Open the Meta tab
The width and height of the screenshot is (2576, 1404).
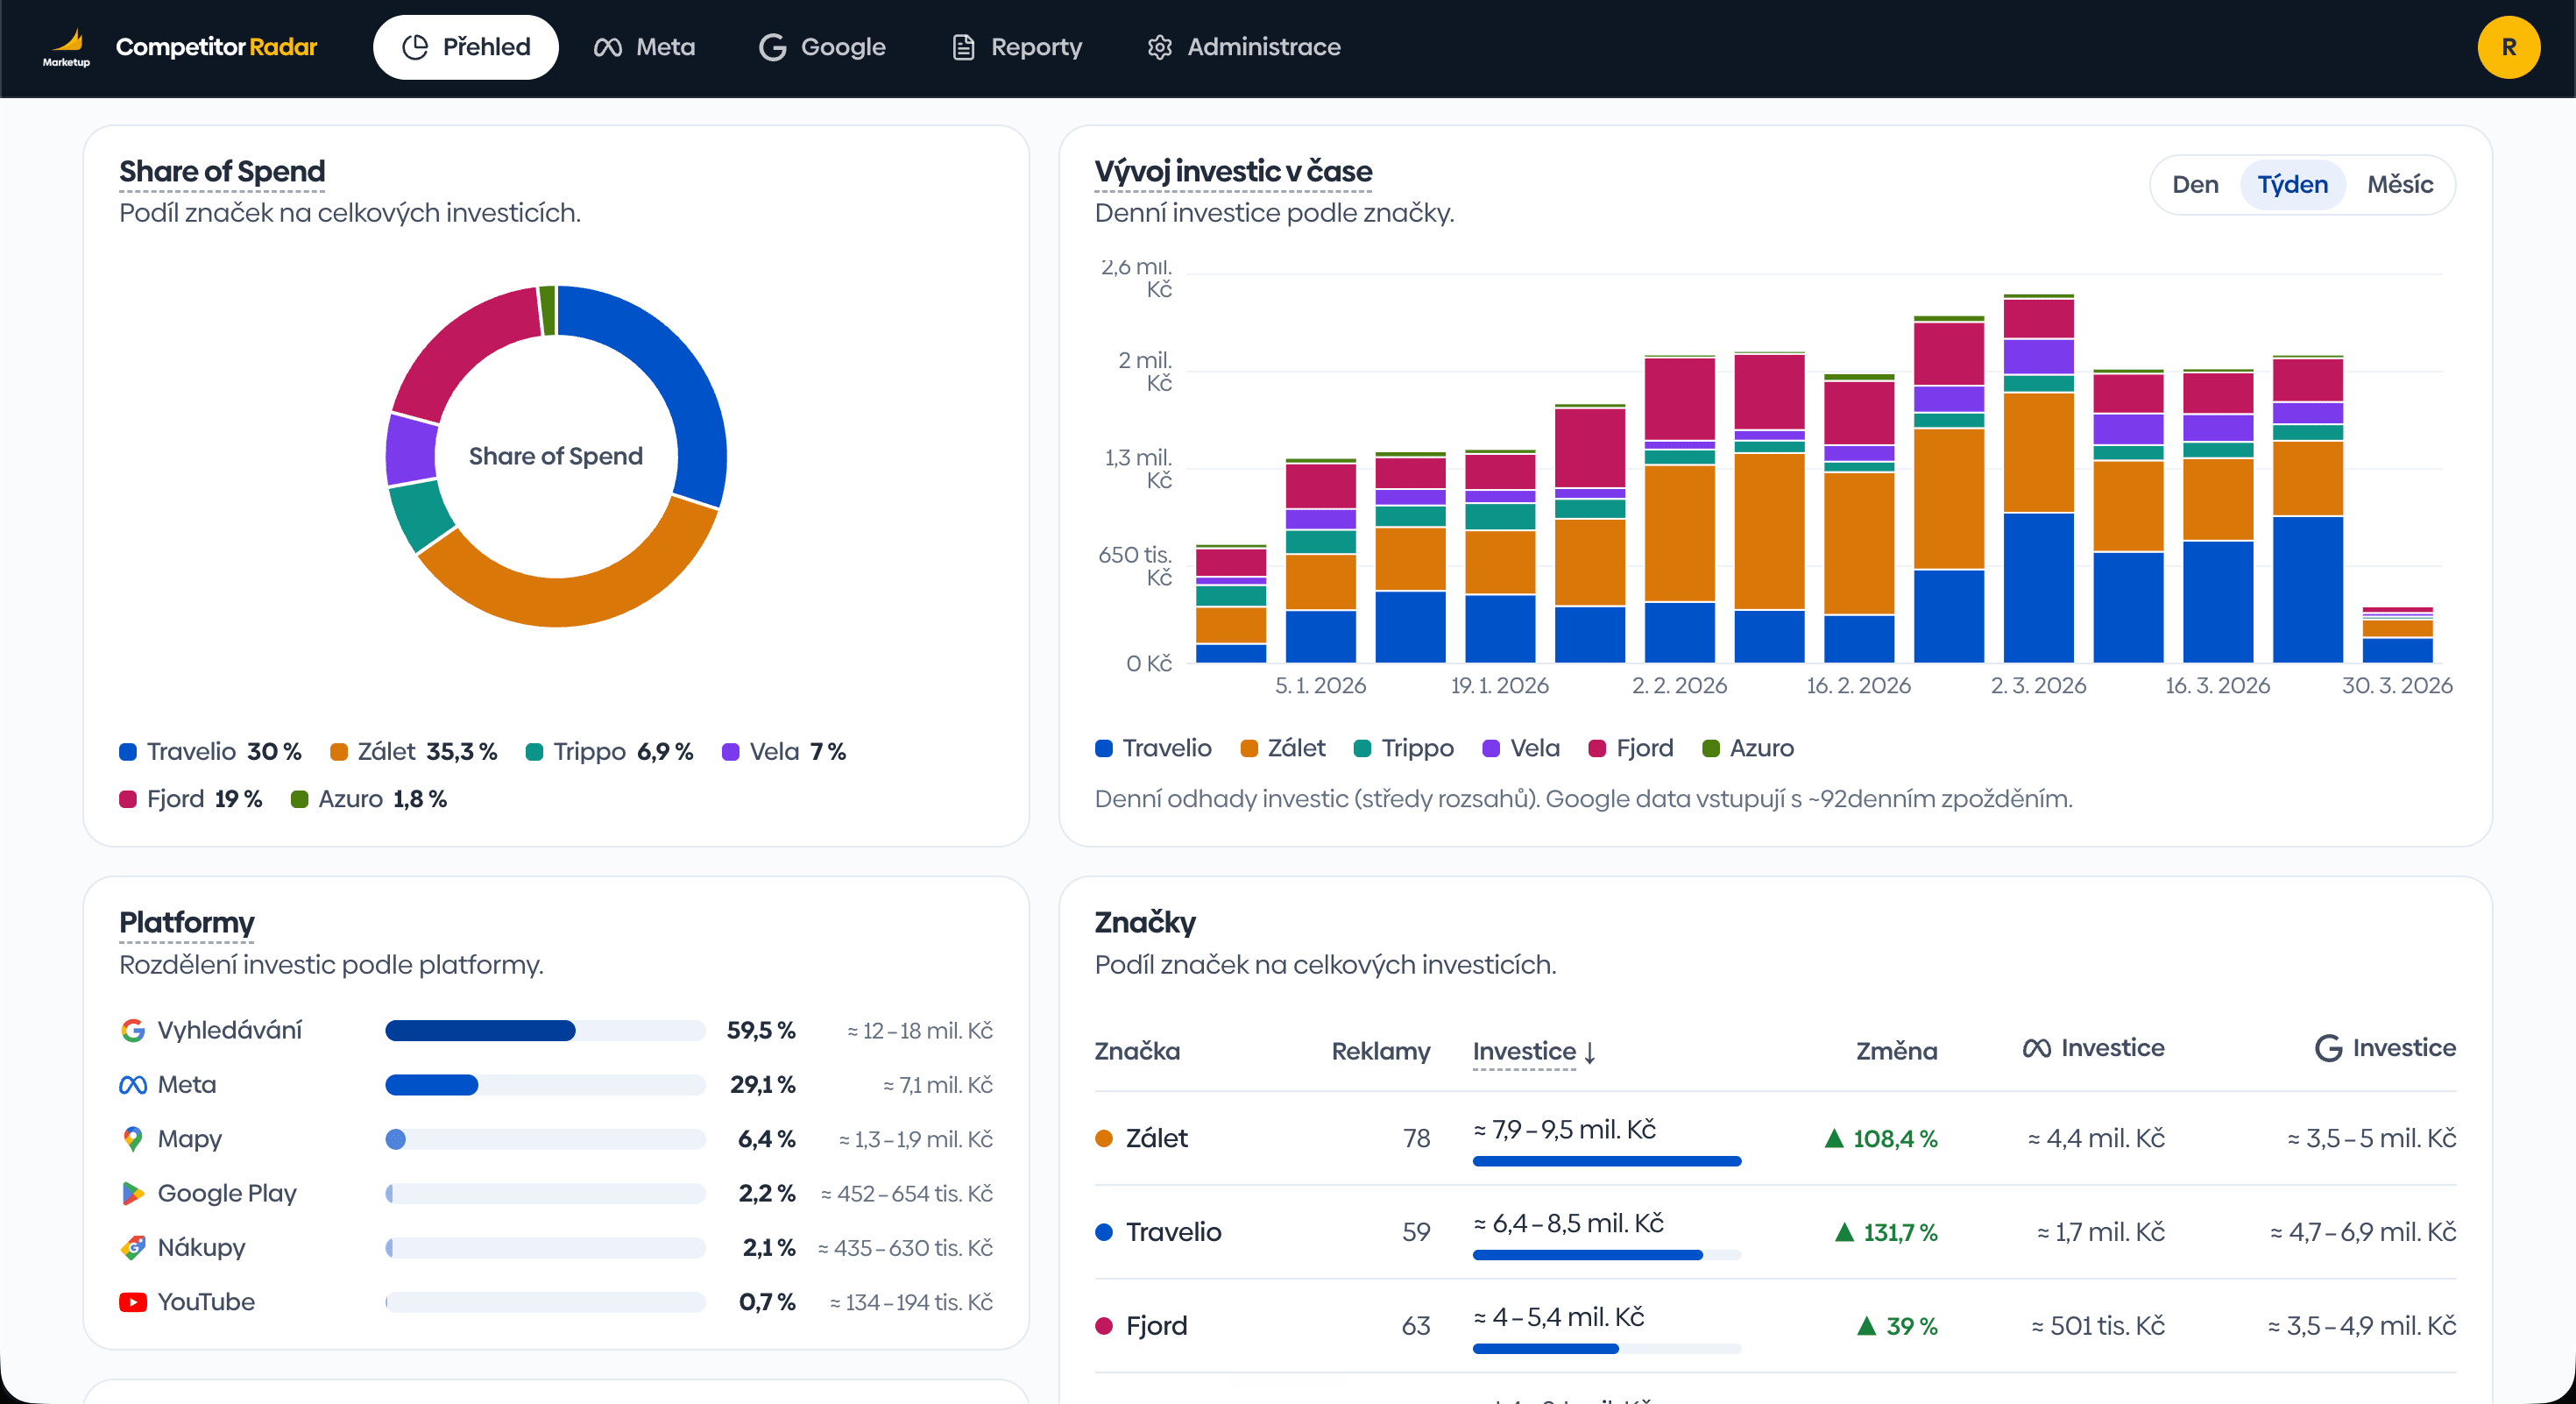tap(644, 47)
